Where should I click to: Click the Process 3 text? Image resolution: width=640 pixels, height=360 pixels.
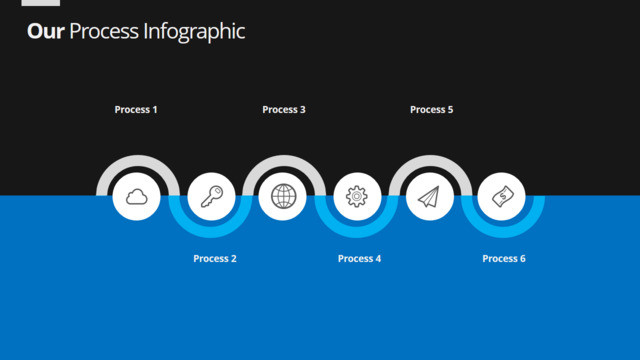(x=284, y=109)
